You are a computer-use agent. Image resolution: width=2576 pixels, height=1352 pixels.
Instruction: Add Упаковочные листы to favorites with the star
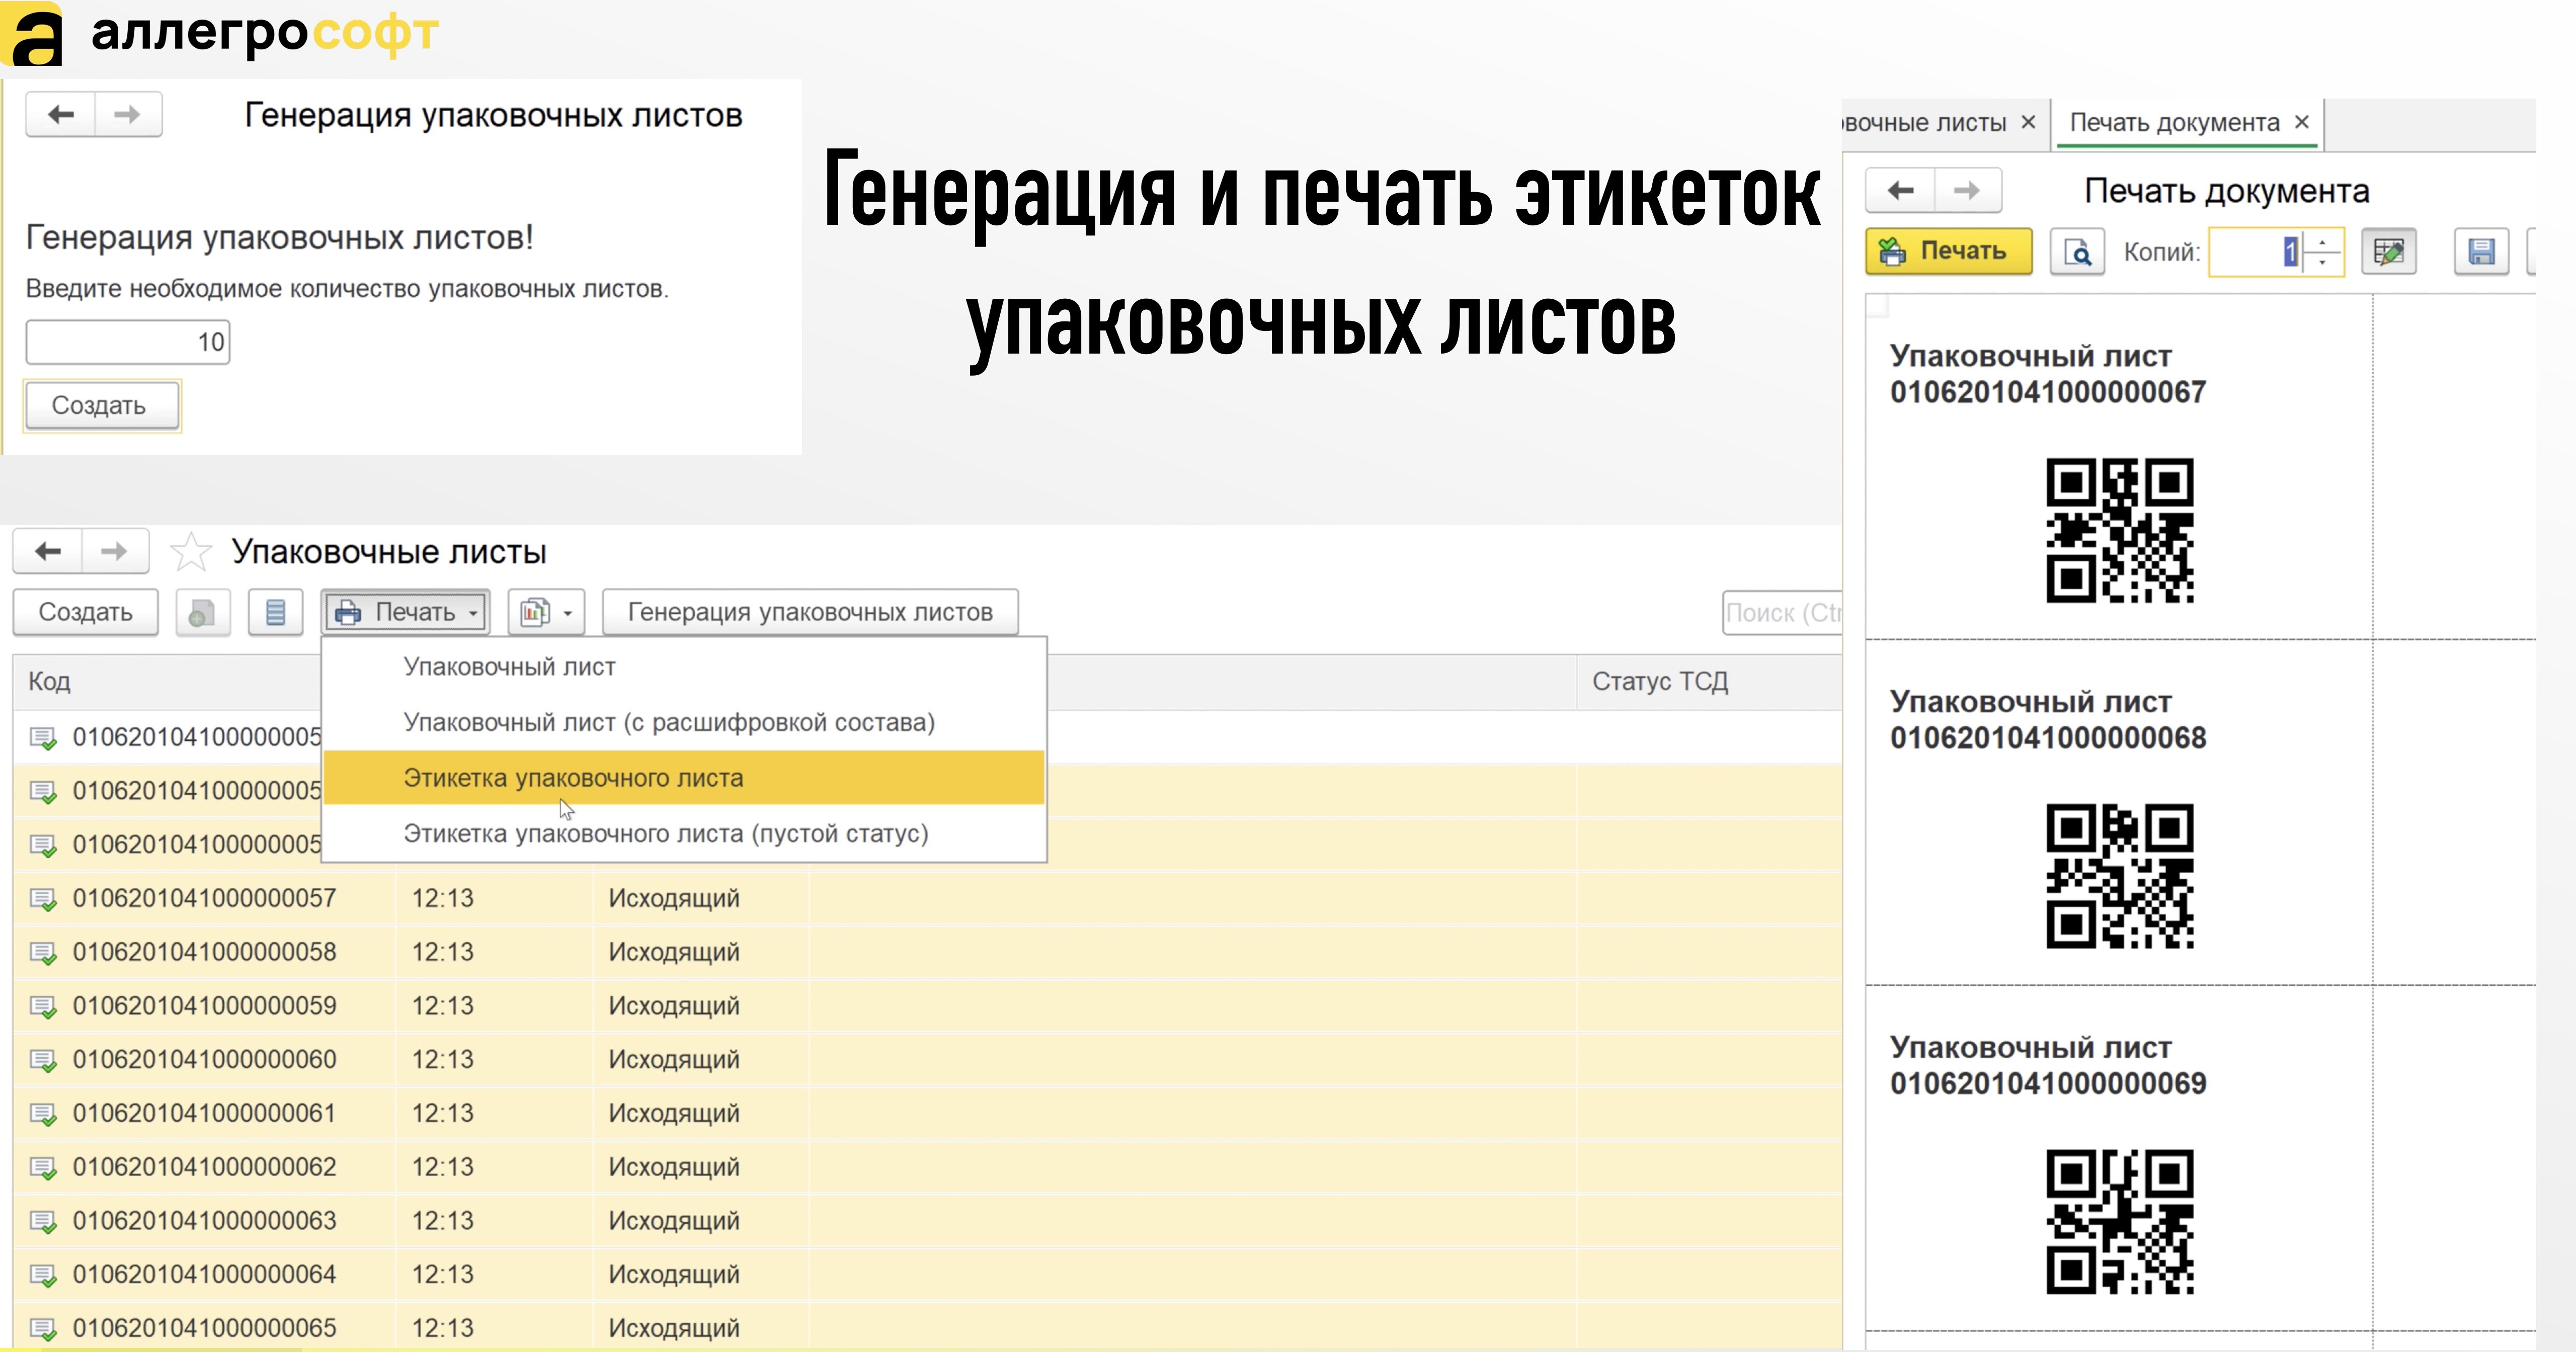coord(190,552)
